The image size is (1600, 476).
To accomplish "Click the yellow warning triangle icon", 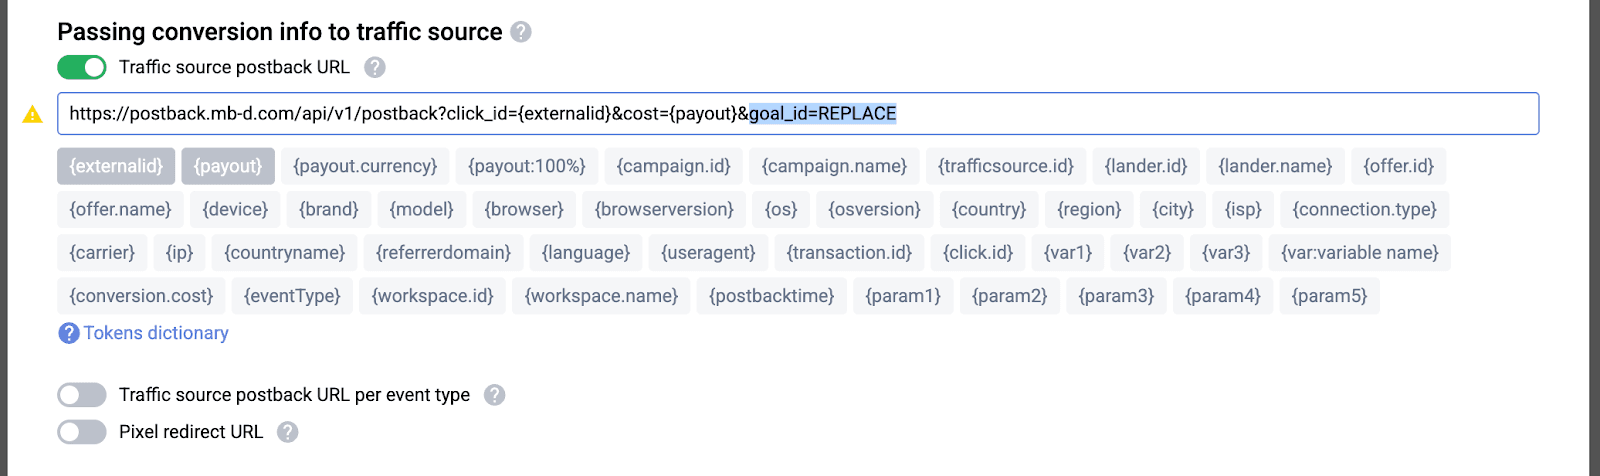I will tap(33, 114).
